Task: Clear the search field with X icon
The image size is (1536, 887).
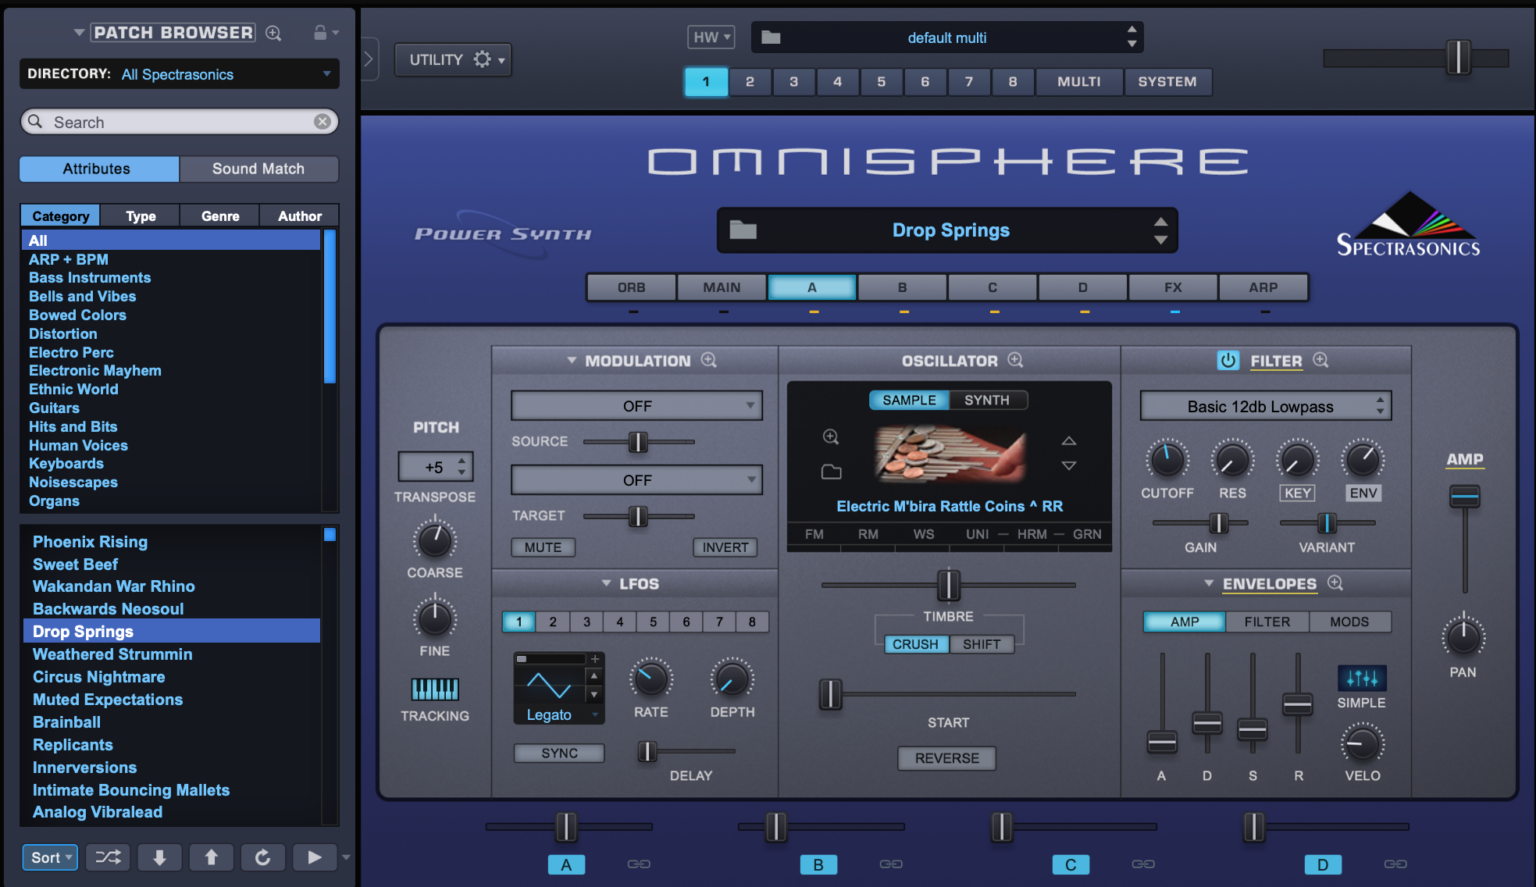Action: click(322, 122)
